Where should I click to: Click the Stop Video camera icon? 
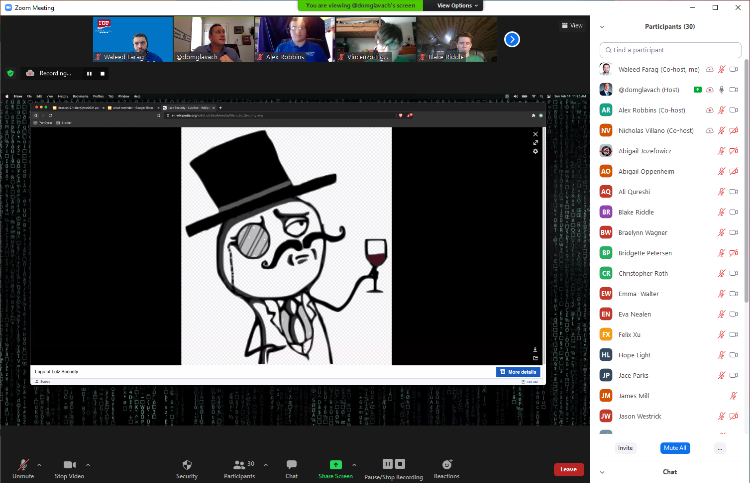tap(69, 464)
